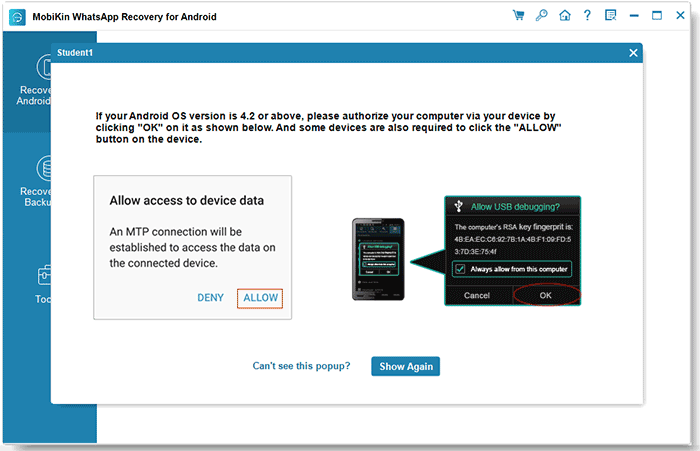Select Recover from Android sidebar icon
700x451 pixels.
click(x=44, y=67)
